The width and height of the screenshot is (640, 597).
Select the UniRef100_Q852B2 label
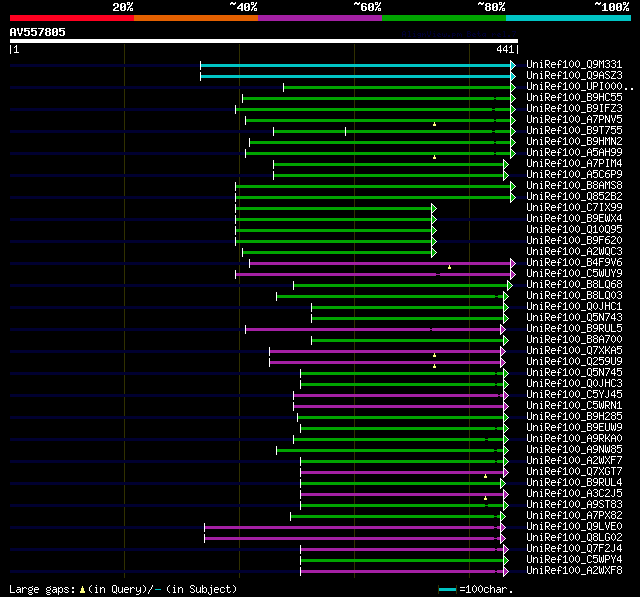pos(574,197)
